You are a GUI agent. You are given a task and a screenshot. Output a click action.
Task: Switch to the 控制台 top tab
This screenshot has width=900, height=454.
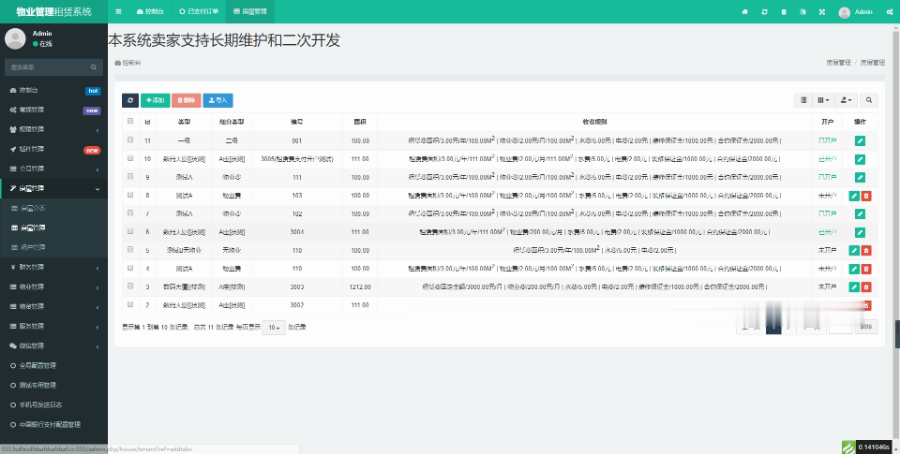coord(150,11)
